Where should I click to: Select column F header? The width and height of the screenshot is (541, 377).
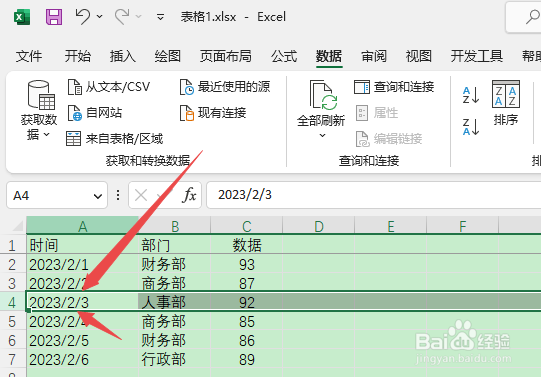[463, 226]
